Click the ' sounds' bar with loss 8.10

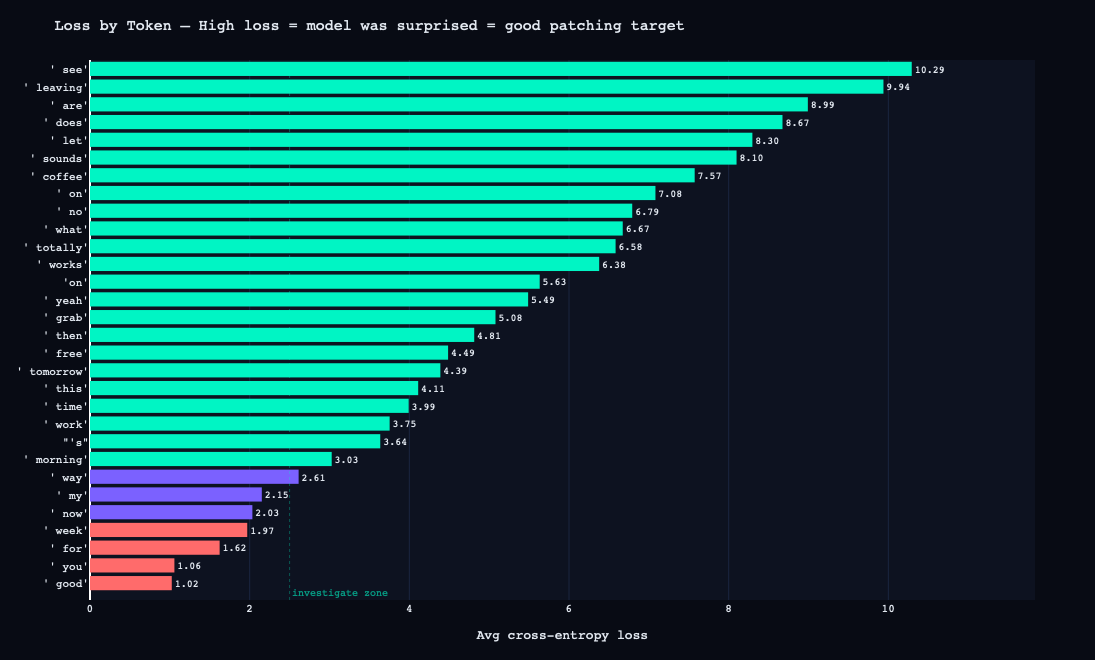413,158
